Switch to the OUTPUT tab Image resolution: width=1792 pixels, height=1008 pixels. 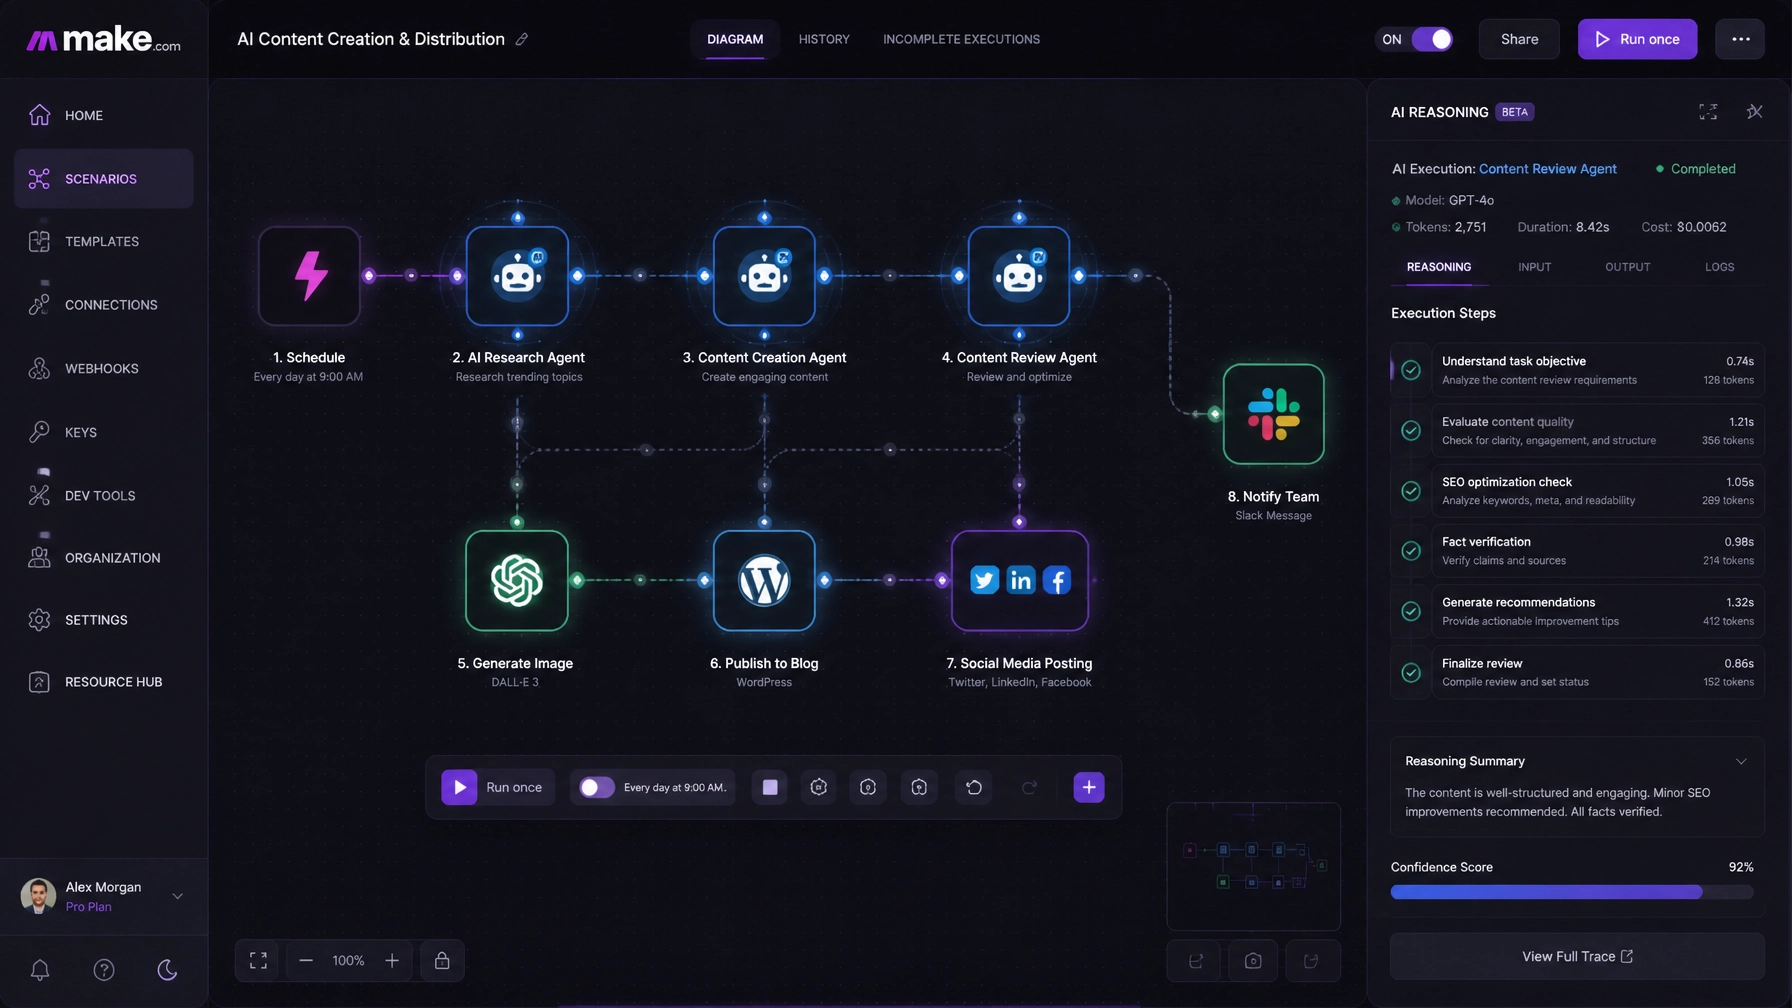[x=1627, y=267]
